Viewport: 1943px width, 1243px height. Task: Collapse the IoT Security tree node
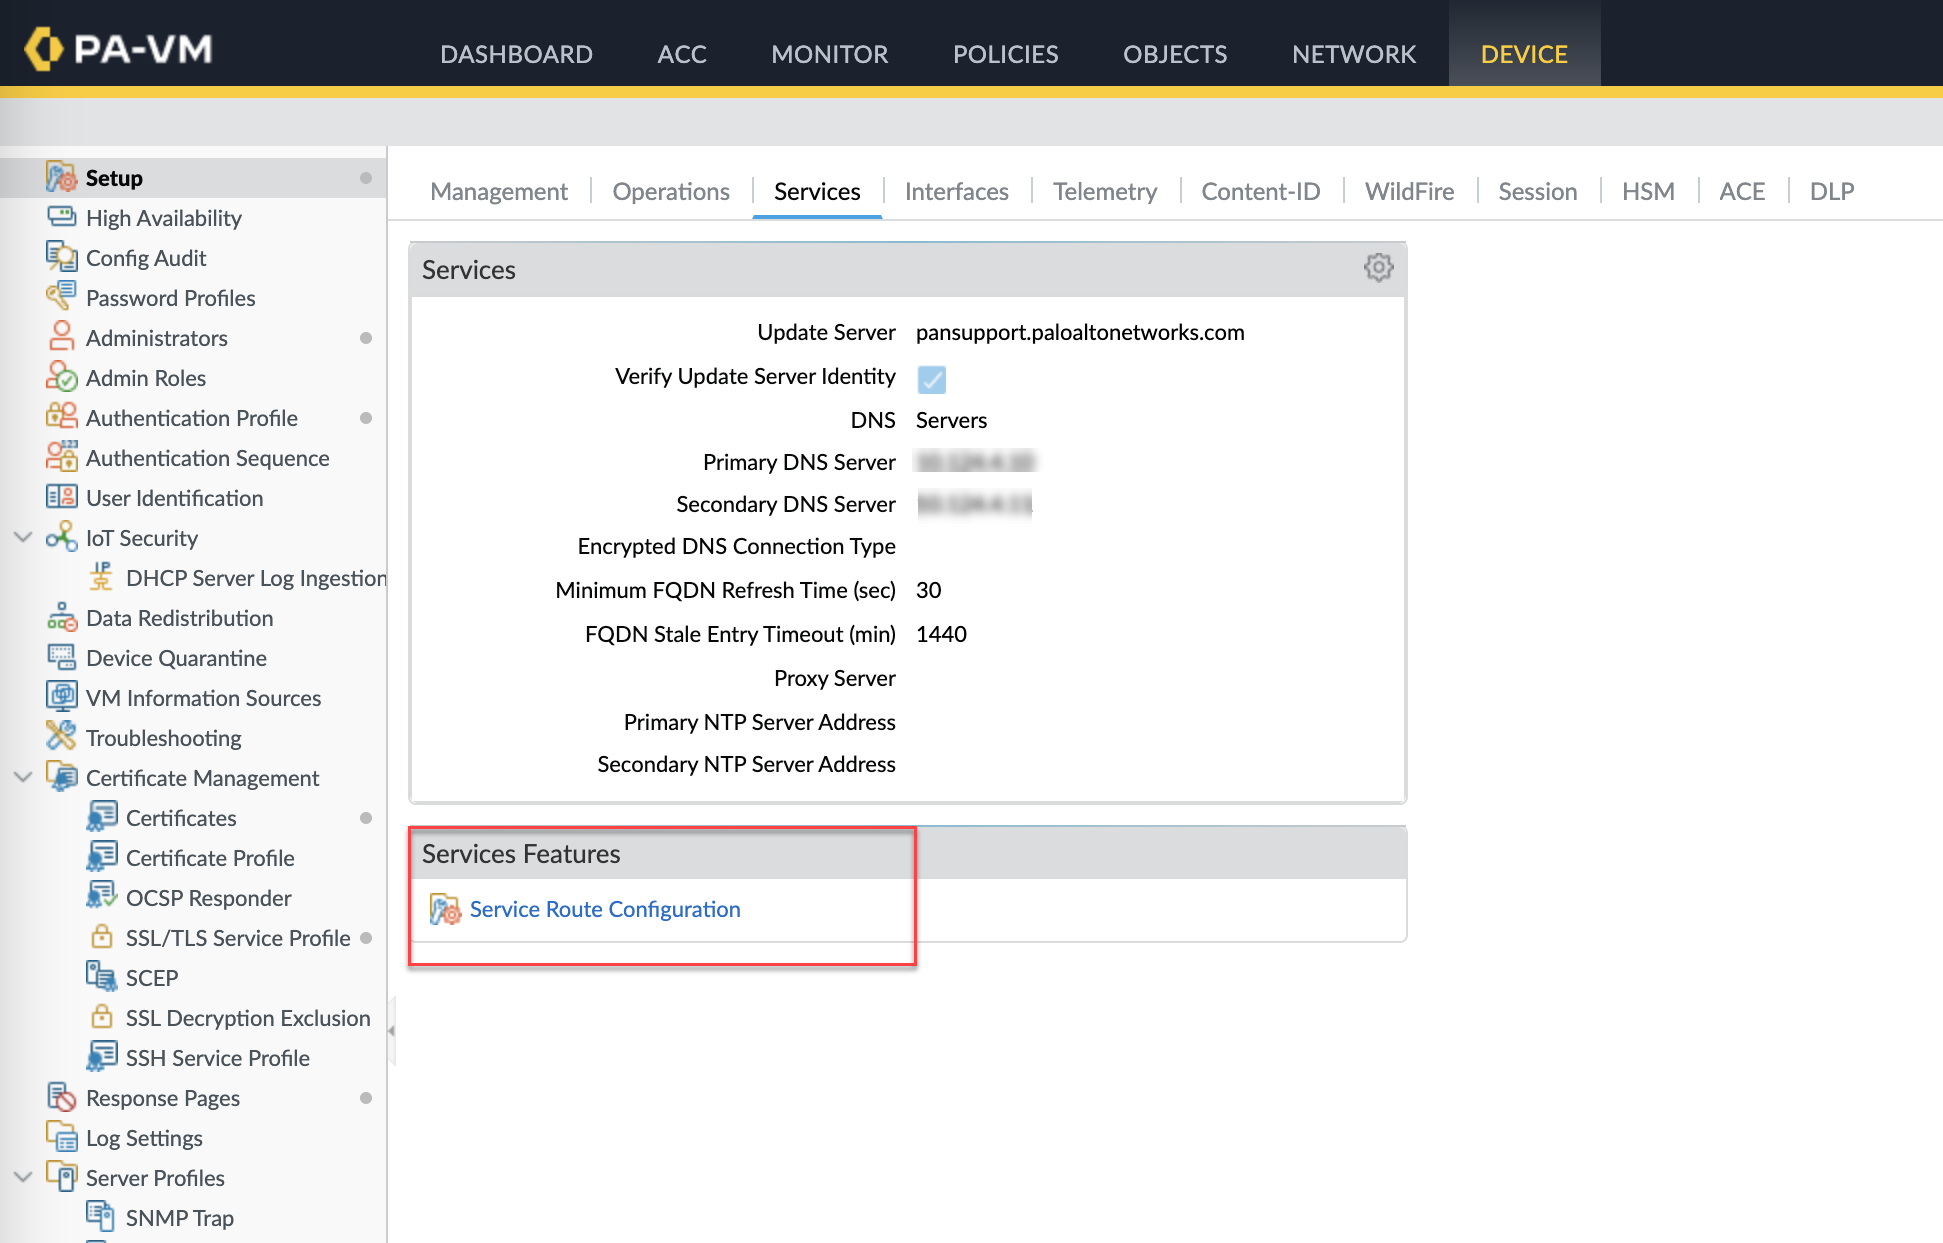pyautogui.click(x=22, y=537)
